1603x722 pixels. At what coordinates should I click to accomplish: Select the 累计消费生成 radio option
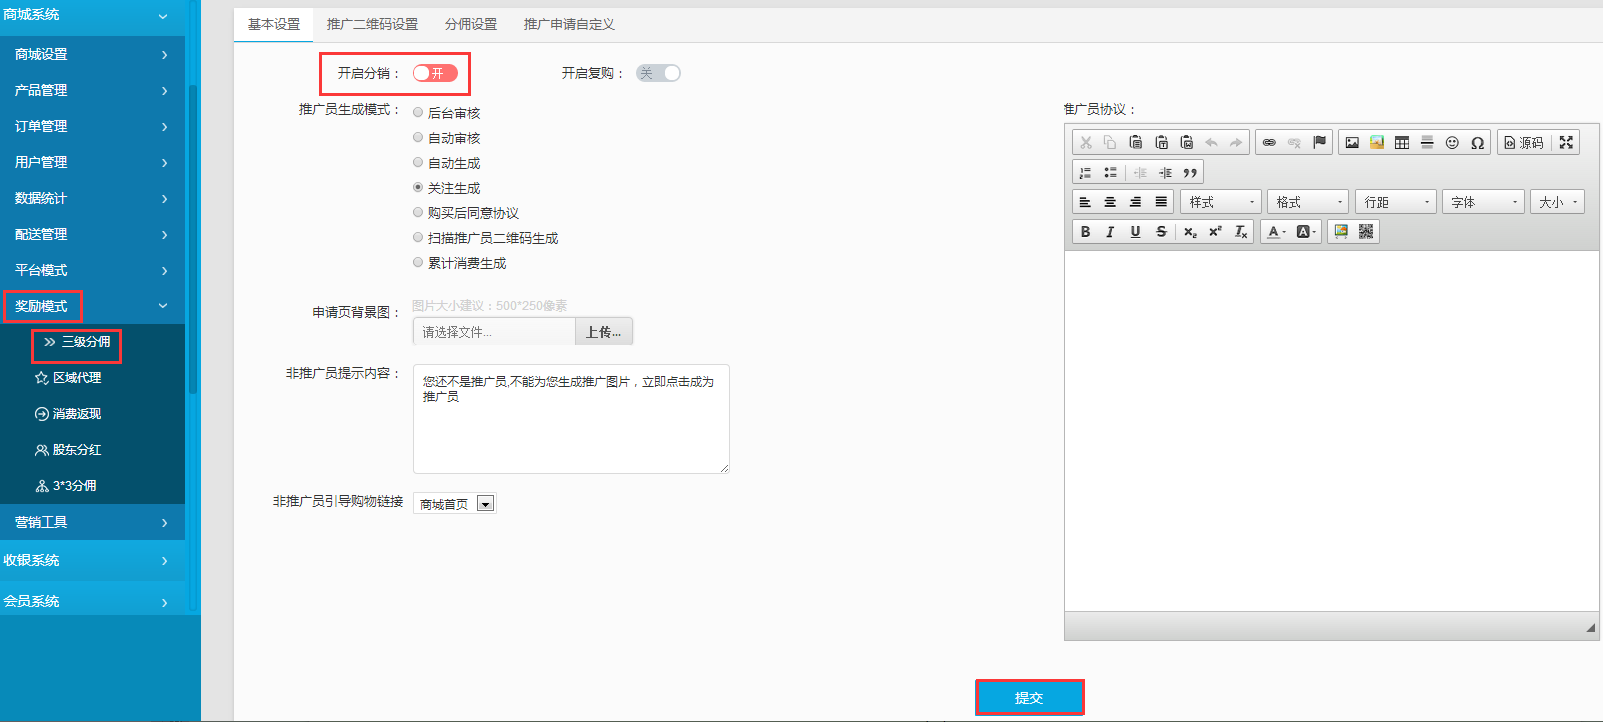418,262
